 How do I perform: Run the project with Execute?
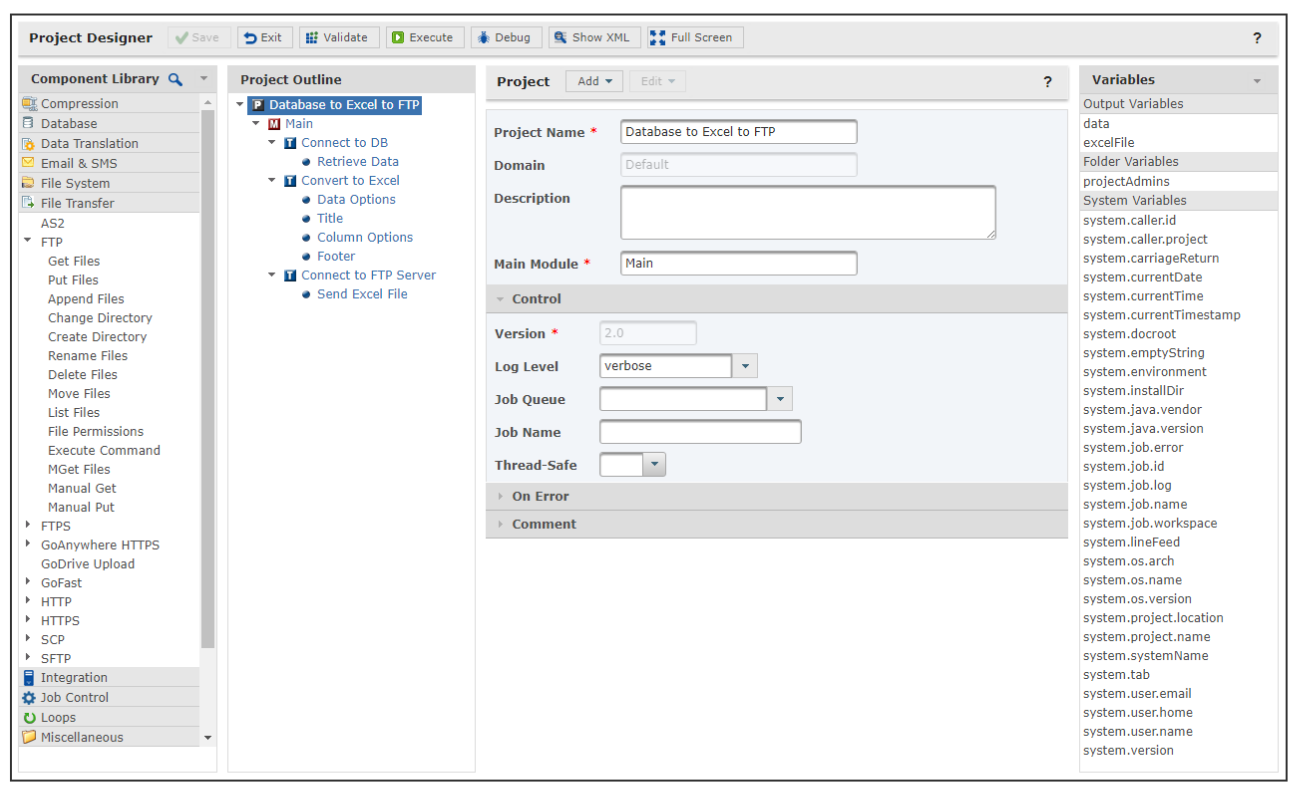pos(422,38)
